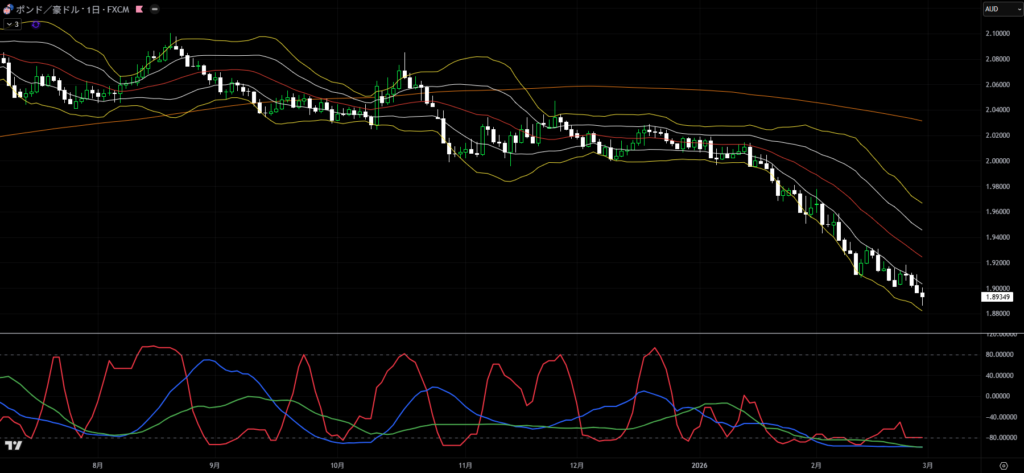Viewport: 1024px width, 473px height.
Task: Open the AUD currency dropdown
Action: [1000, 9]
